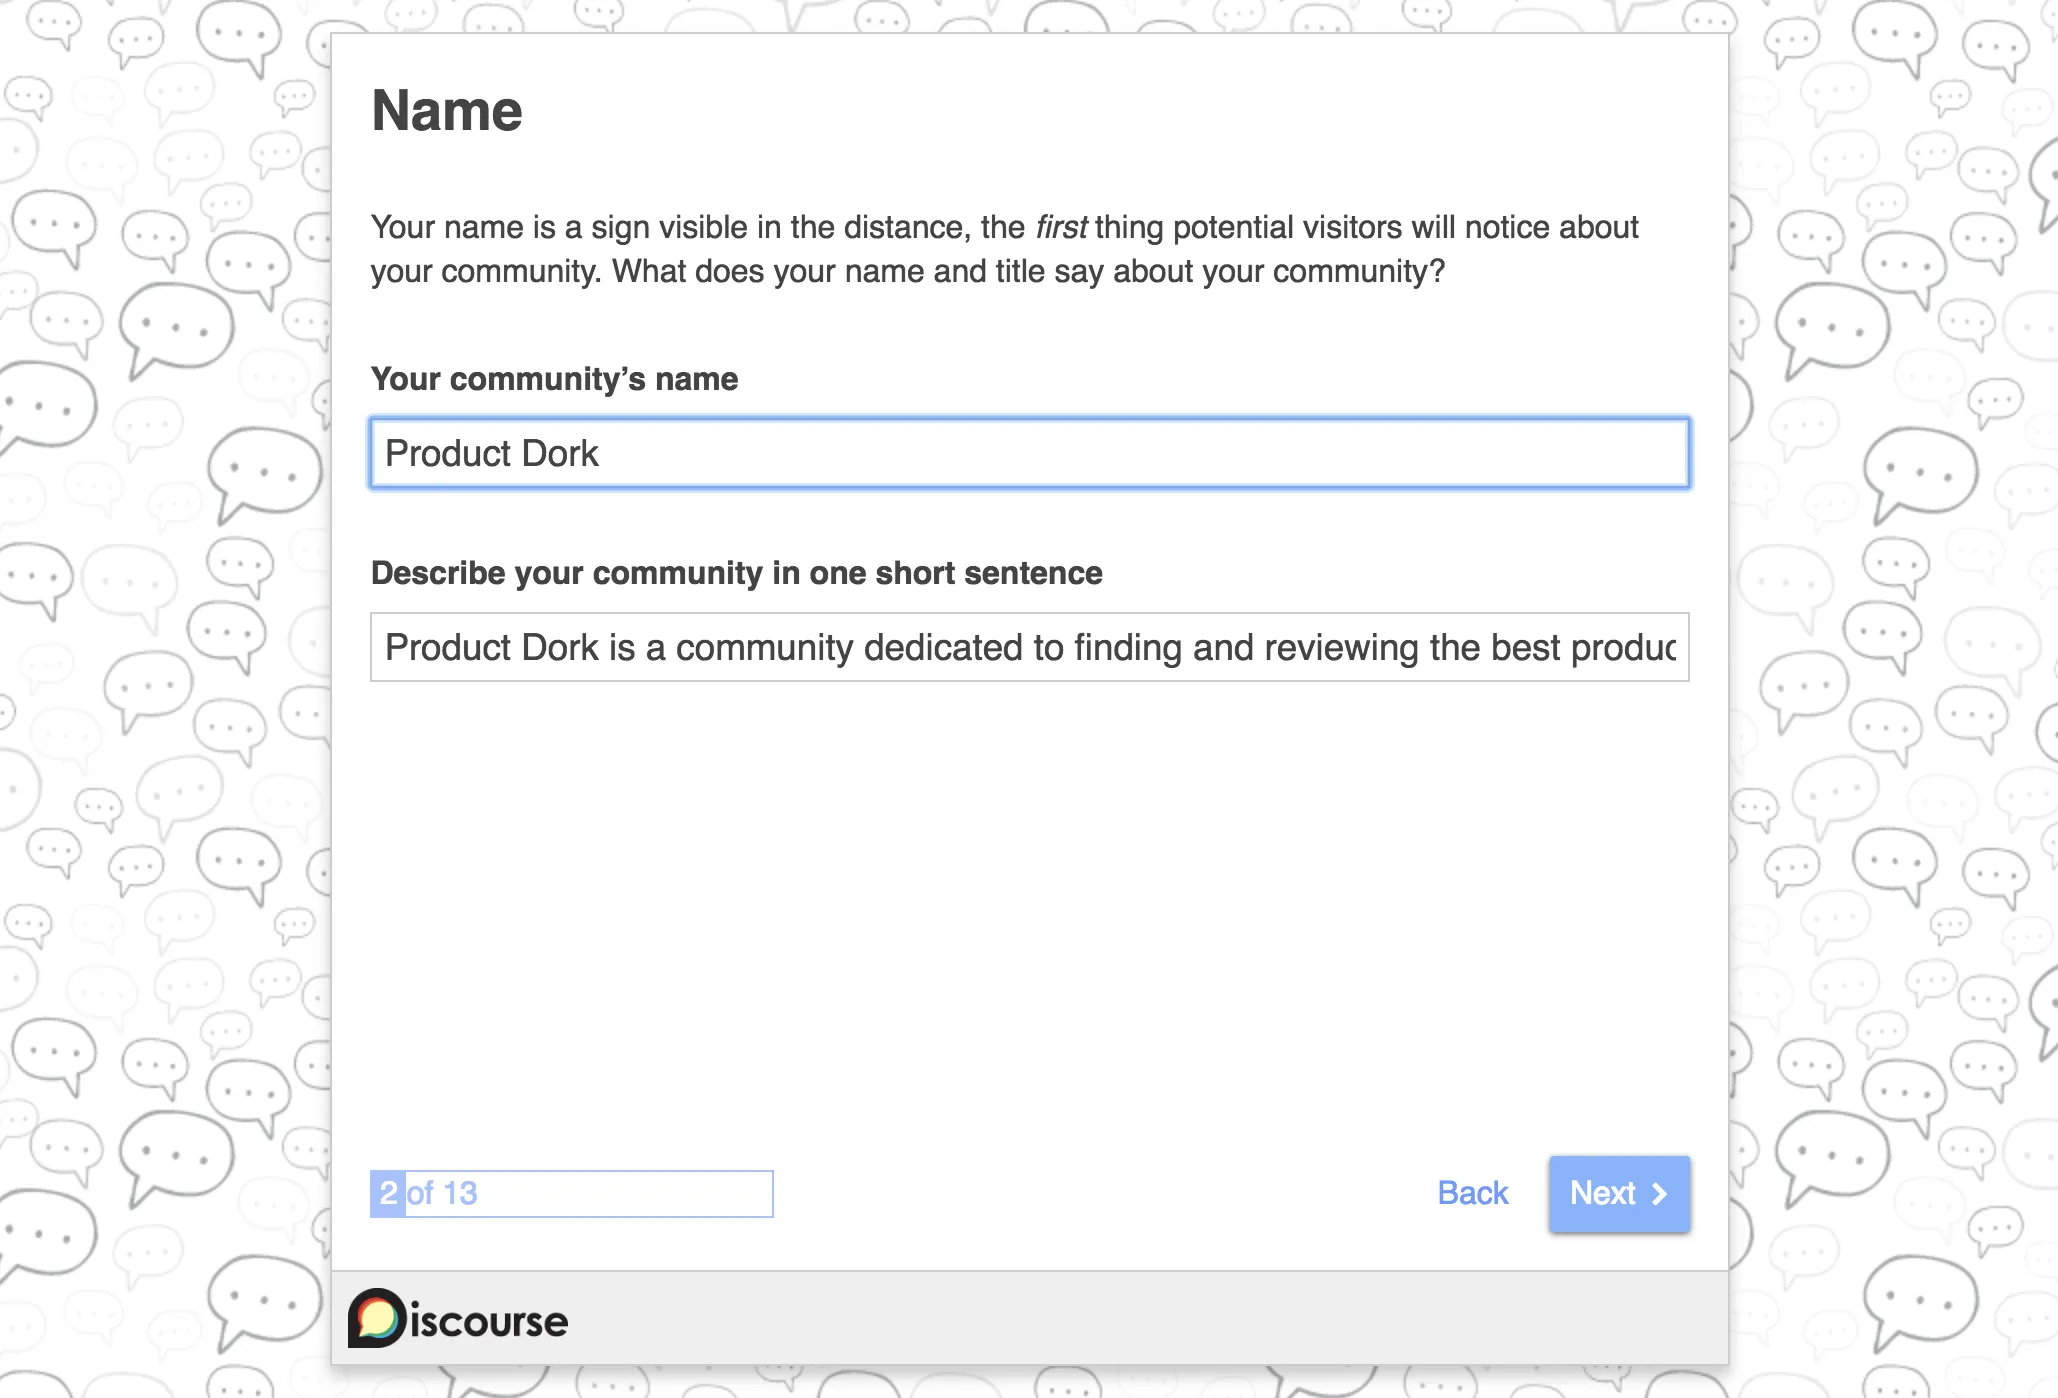Click the Product Dork text in name field
Viewport: 2058px width, 1398px height.
[x=491, y=453]
